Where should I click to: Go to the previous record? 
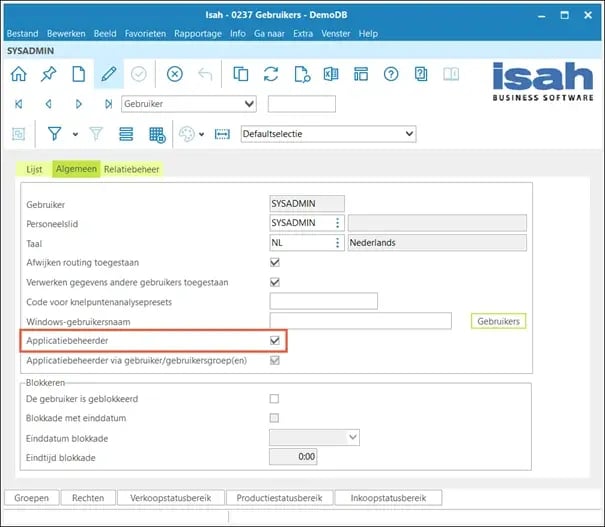[49, 104]
